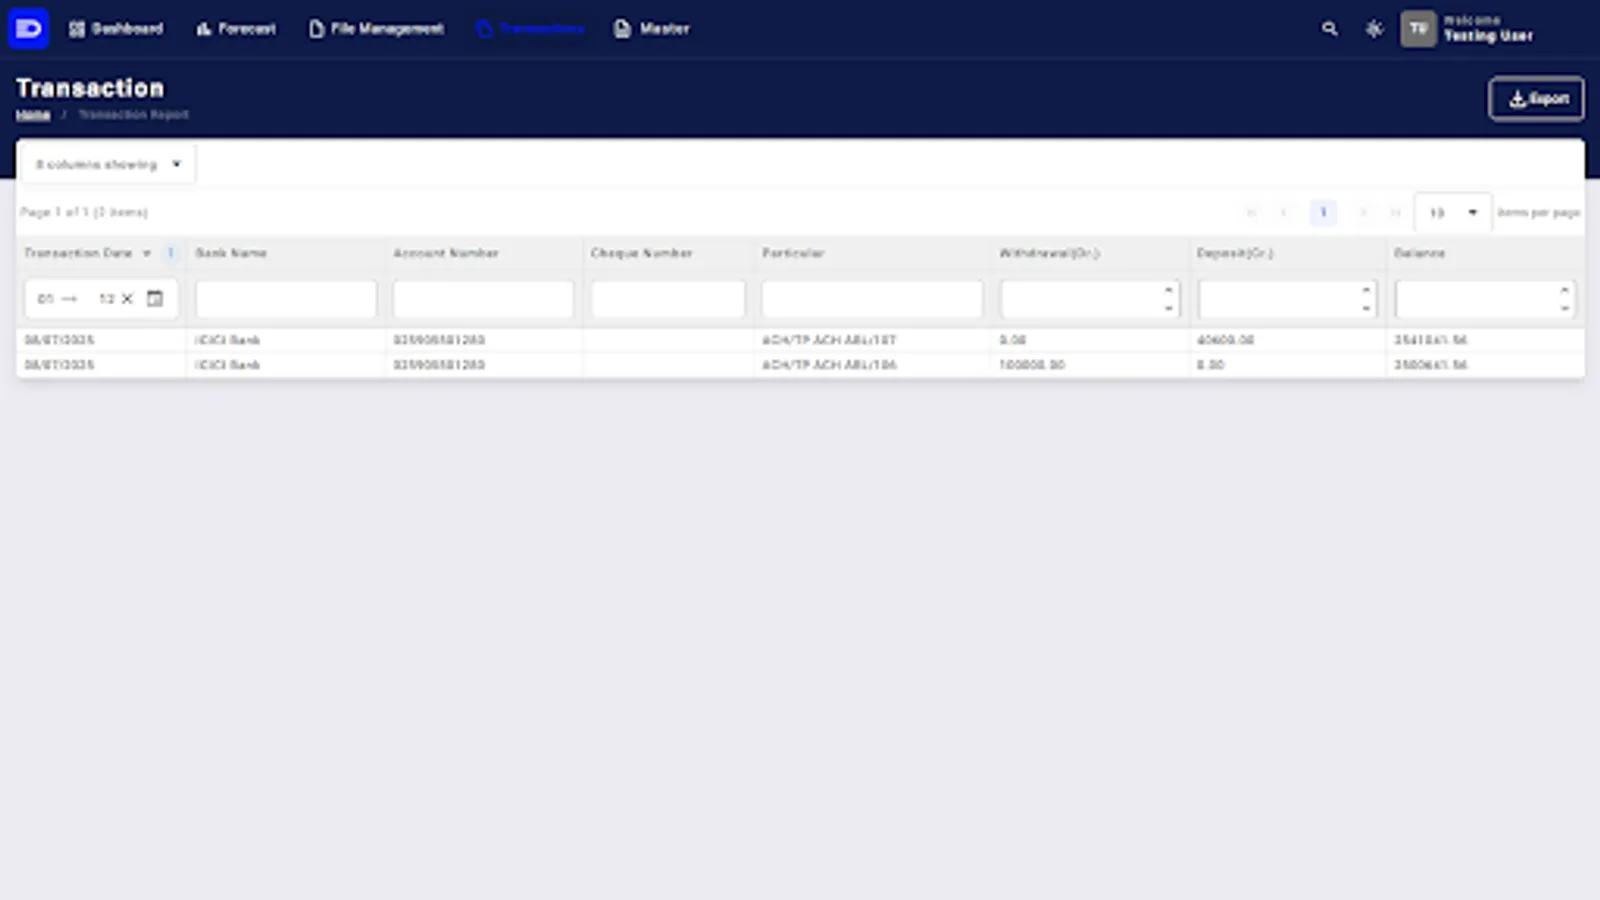This screenshot has width=1600, height=900.
Task: Sort by the Deposit(Cr.) column header
Action: click(x=1235, y=253)
